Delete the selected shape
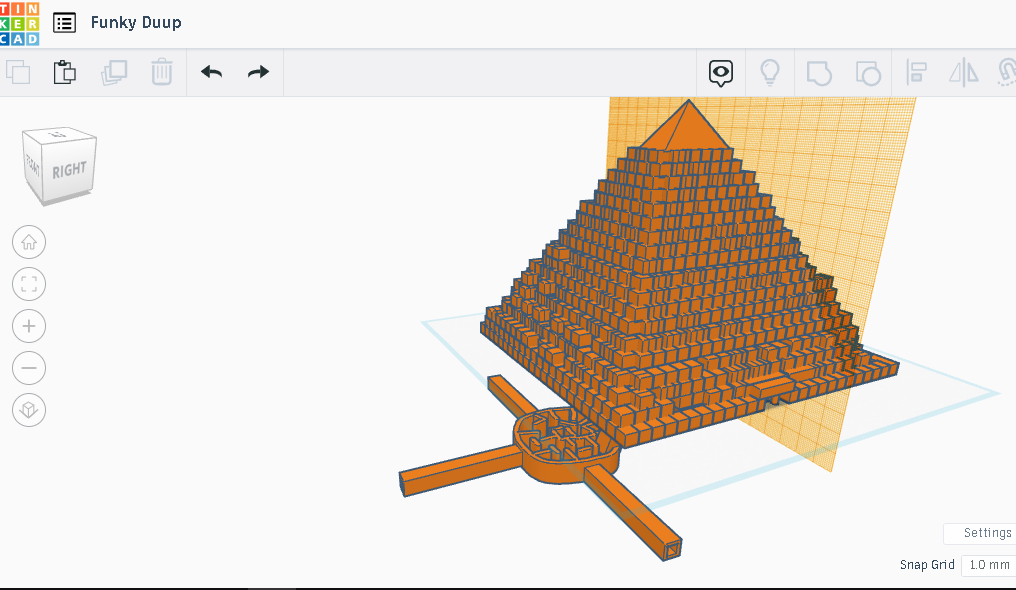 pos(162,72)
